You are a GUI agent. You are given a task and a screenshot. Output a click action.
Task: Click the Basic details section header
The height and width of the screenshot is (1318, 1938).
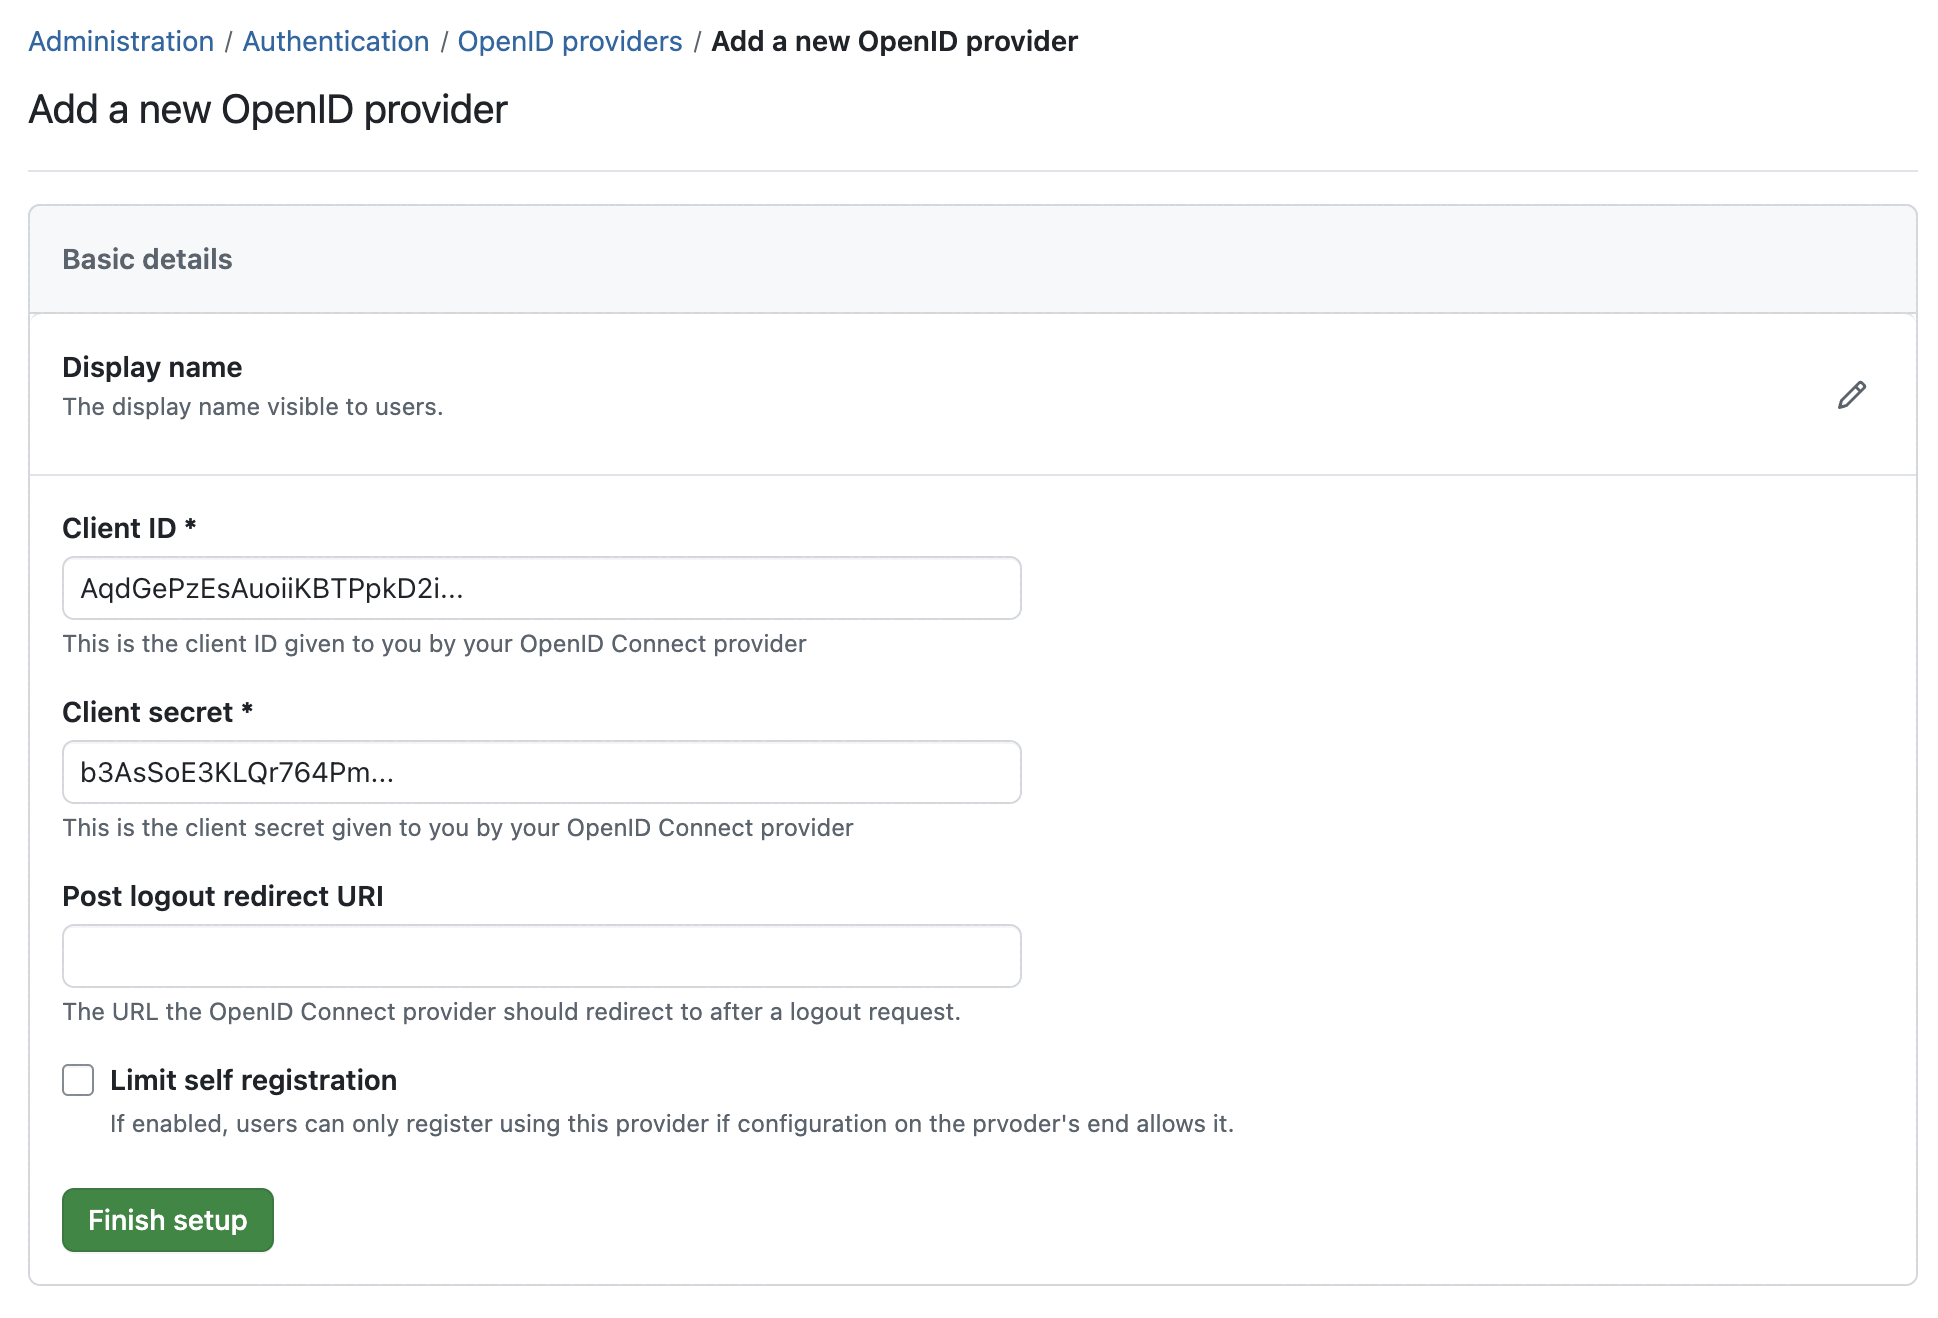click(x=147, y=259)
